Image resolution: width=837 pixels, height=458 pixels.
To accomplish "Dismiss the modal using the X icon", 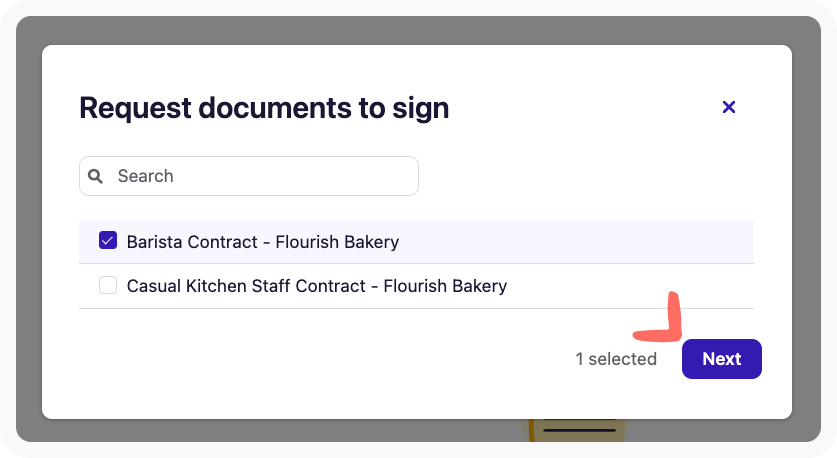I will coord(729,107).
